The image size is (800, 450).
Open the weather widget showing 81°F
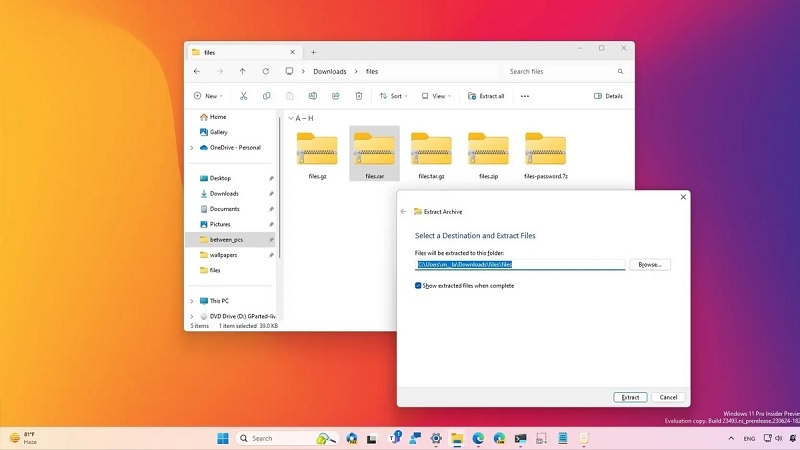[x=23, y=438]
